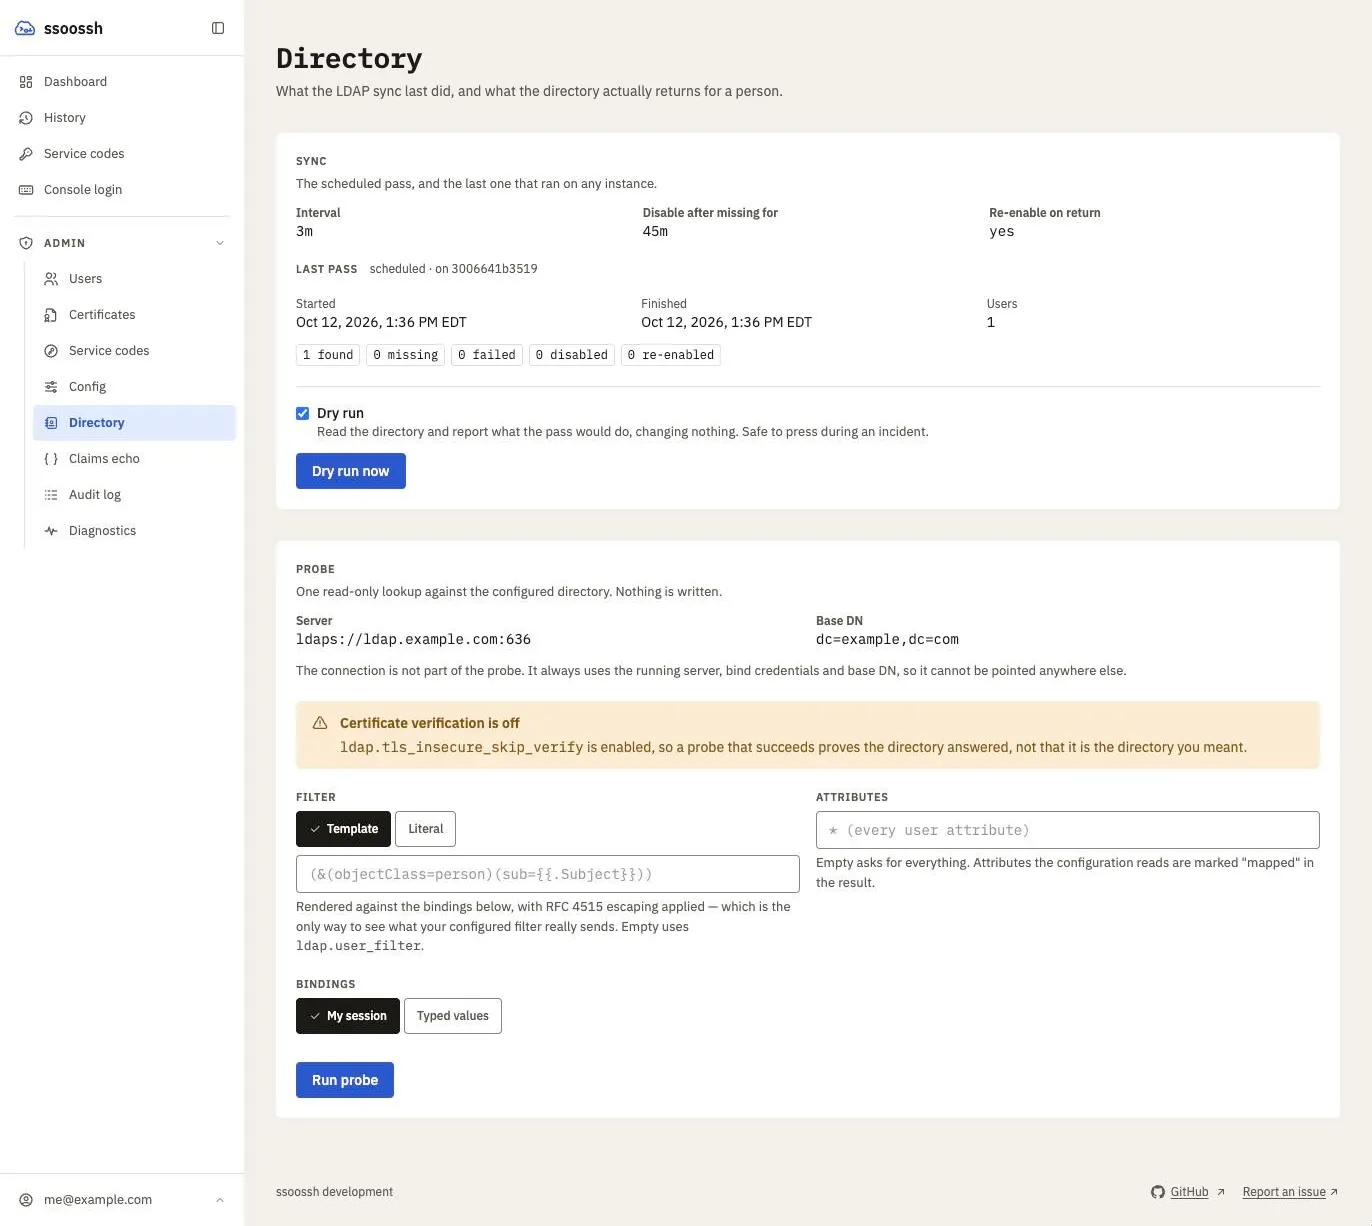Click the '0 re-enabled' result badge
1372x1226 pixels.
click(671, 355)
